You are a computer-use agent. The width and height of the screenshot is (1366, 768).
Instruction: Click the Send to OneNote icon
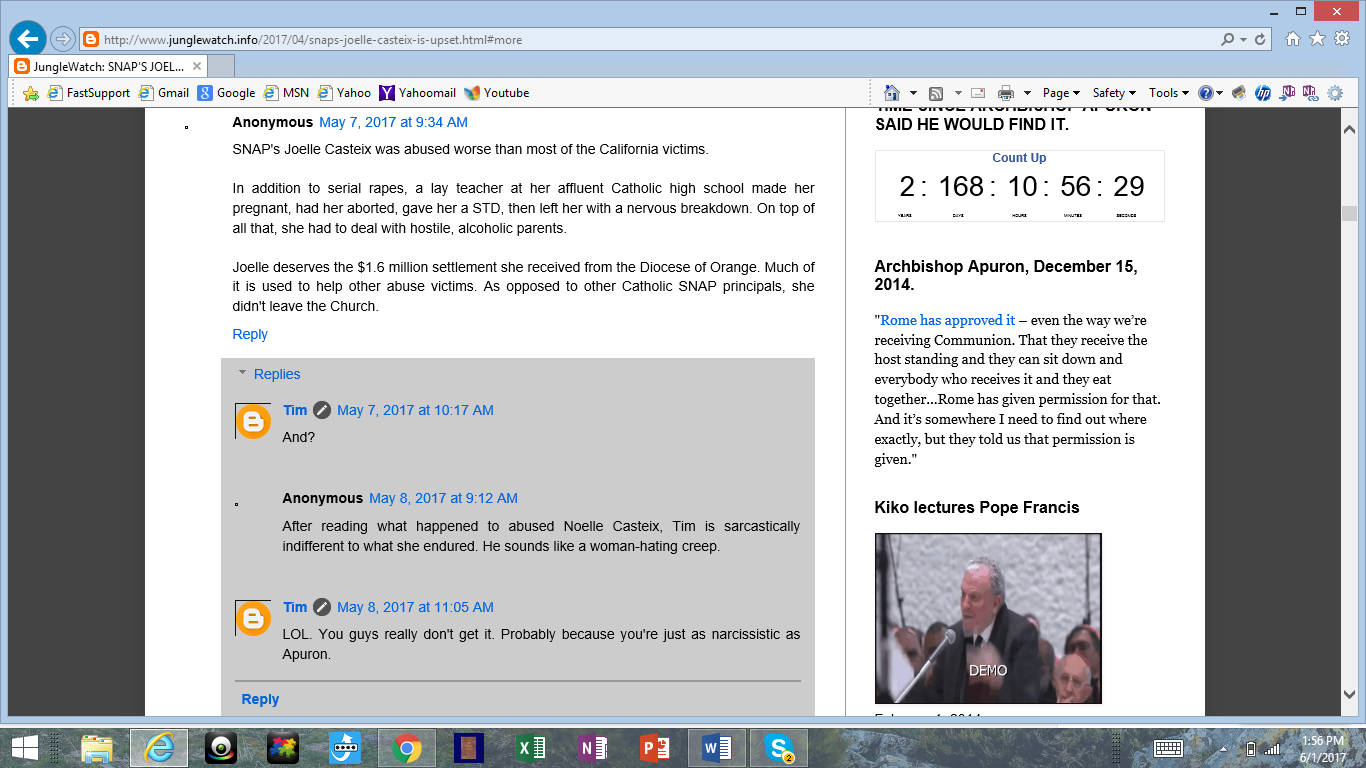coord(1288,92)
